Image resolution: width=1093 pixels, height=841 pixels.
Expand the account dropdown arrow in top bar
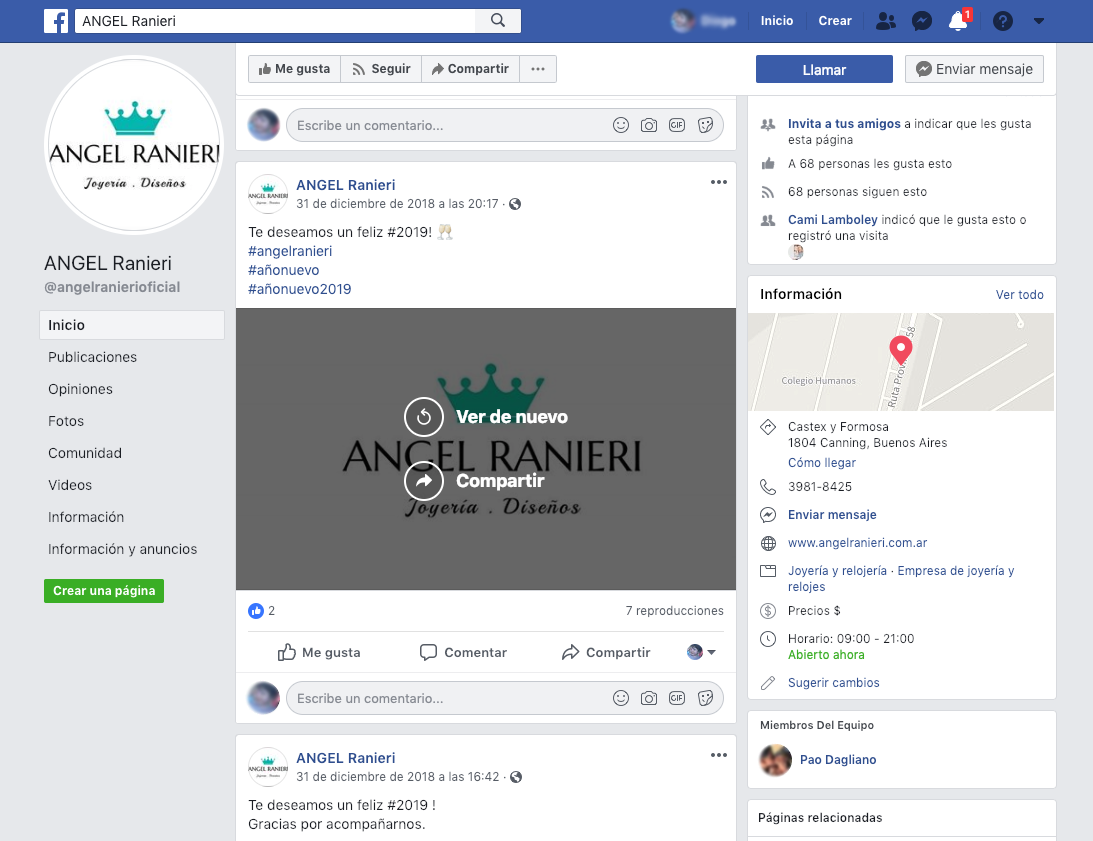1039,21
